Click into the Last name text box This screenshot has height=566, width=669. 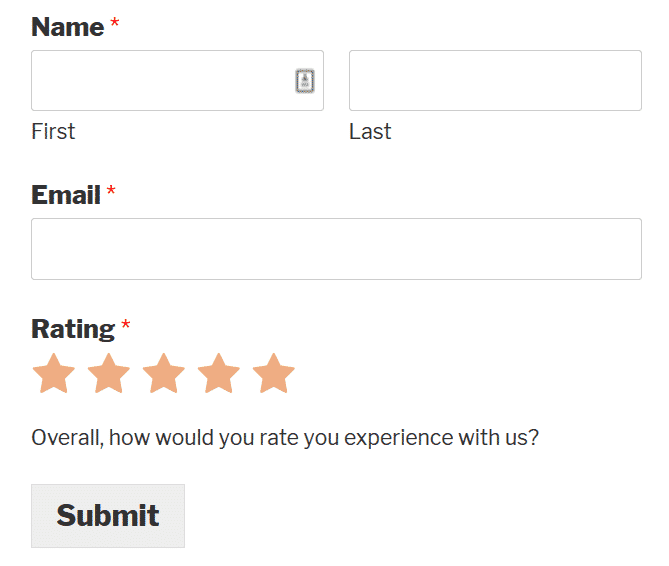coord(495,81)
